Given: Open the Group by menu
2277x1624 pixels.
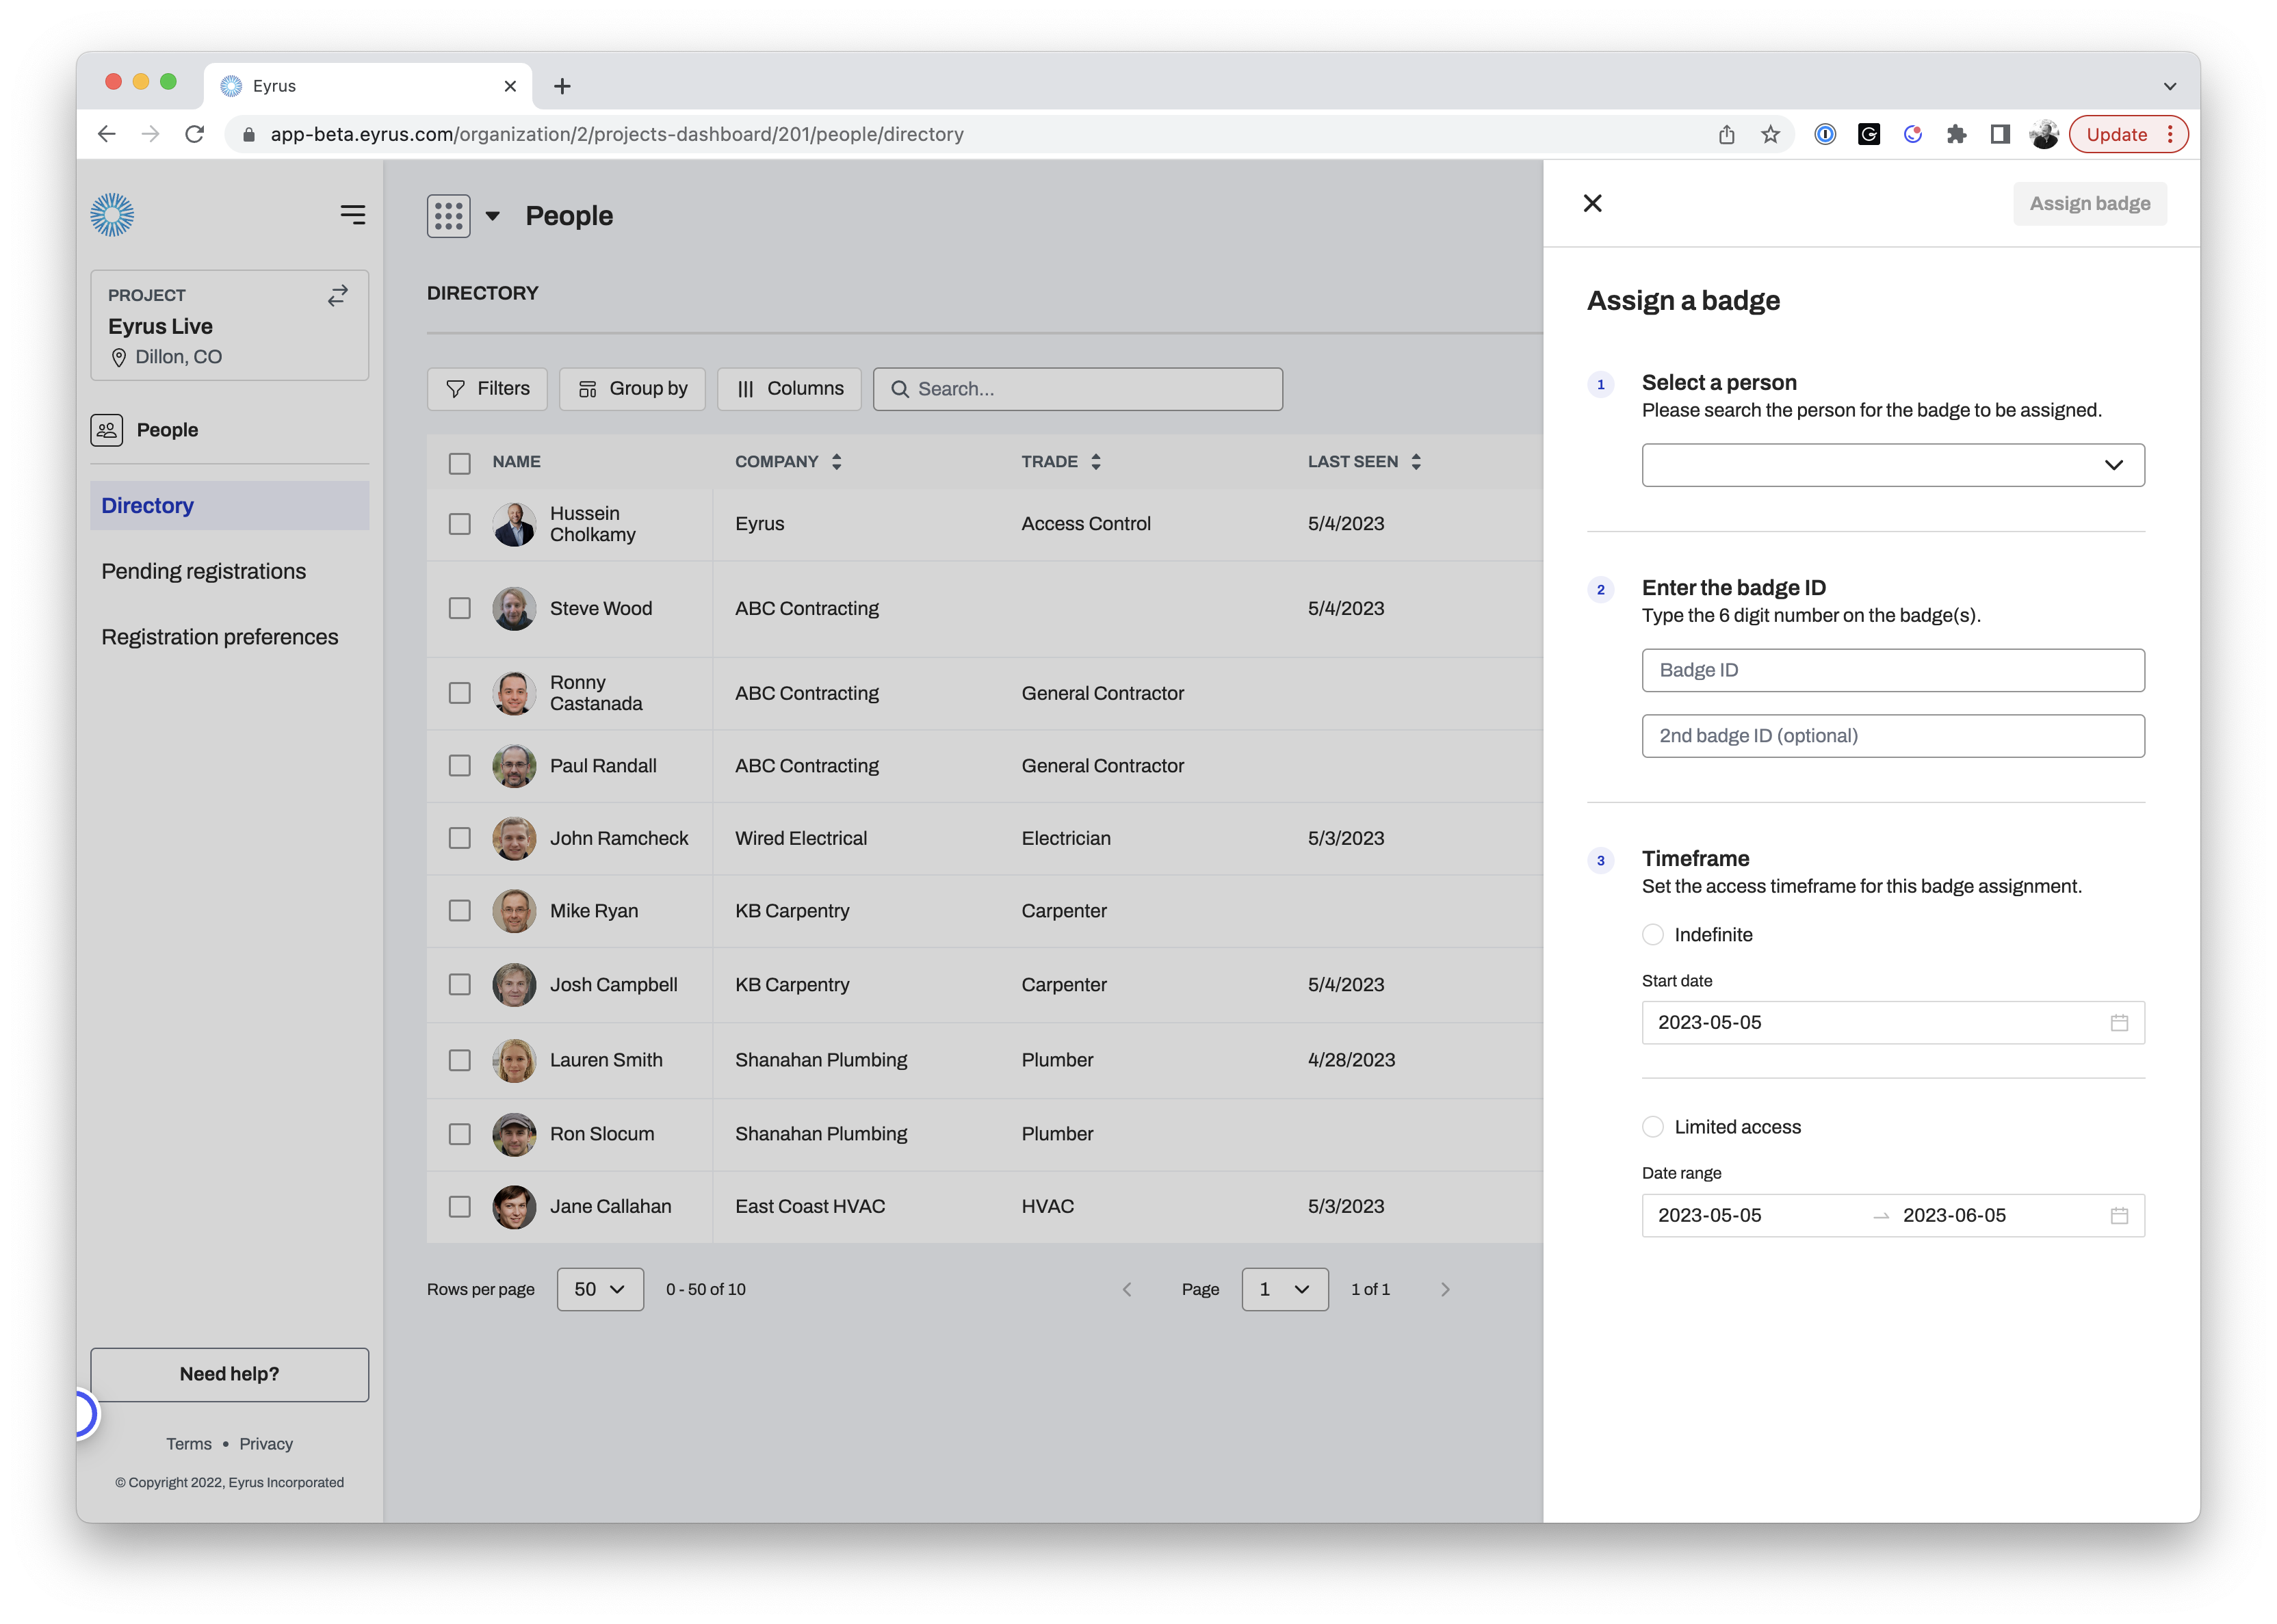Looking at the screenshot, I should coord(632,389).
